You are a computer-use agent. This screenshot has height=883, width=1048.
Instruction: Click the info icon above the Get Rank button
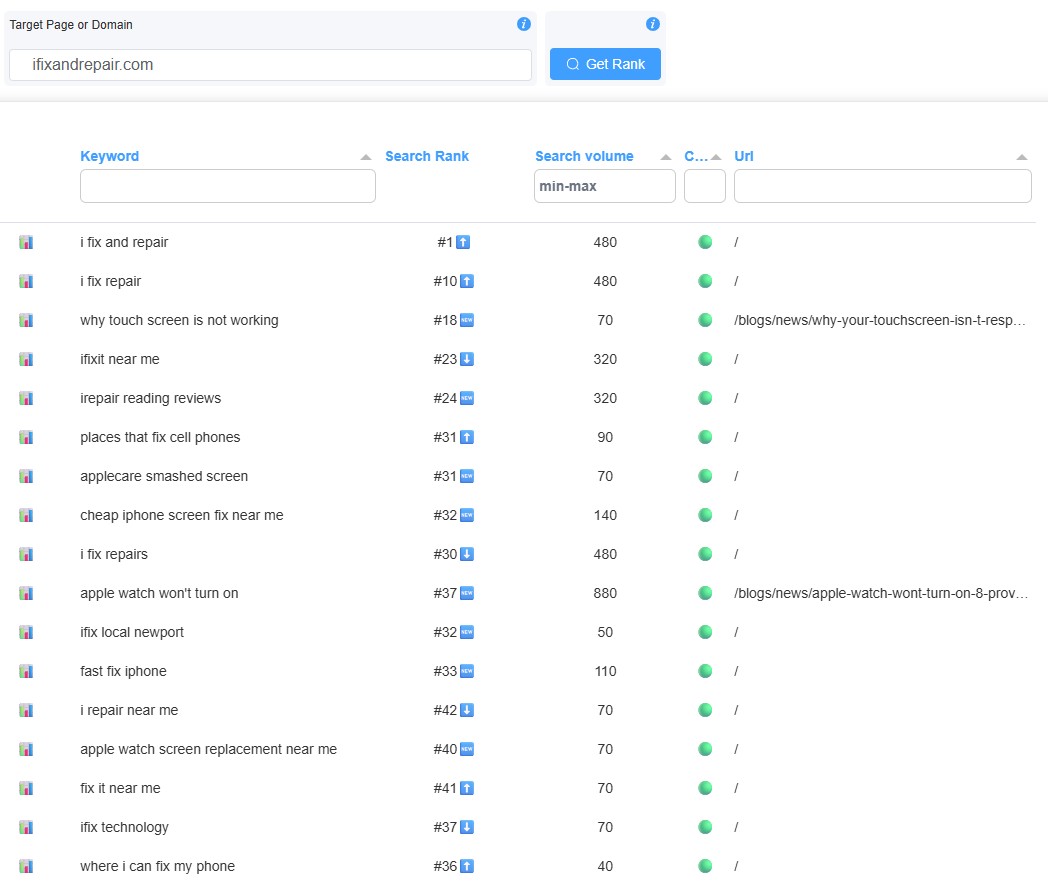(x=652, y=24)
